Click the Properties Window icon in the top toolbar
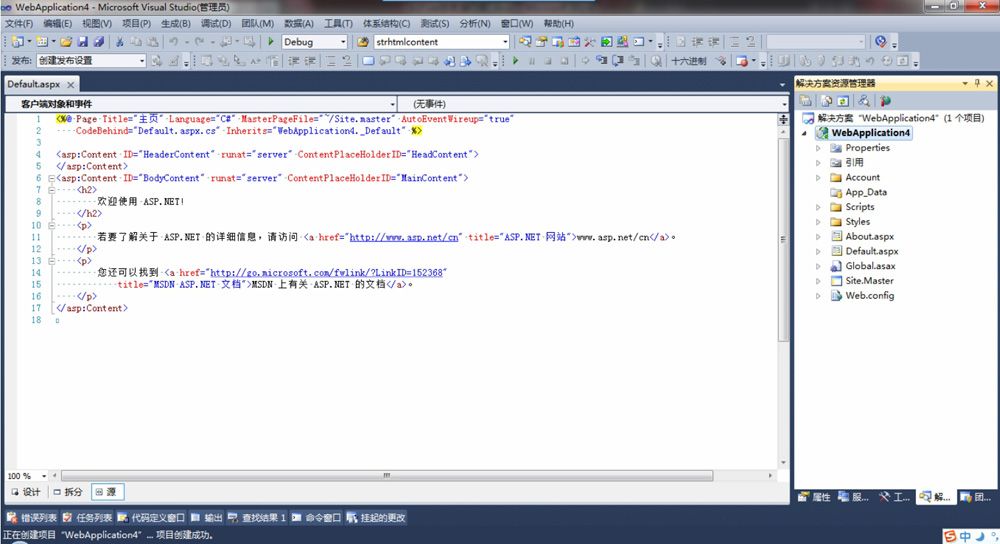This screenshot has width=1000, height=544. point(541,42)
